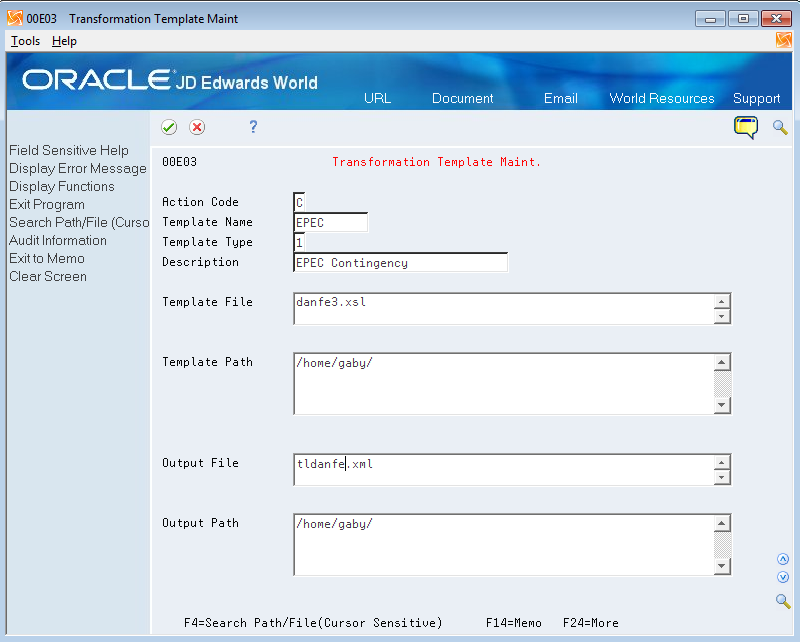Click the 00E03 program ID text in form
This screenshot has height=642, width=800.
[x=179, y=162]
